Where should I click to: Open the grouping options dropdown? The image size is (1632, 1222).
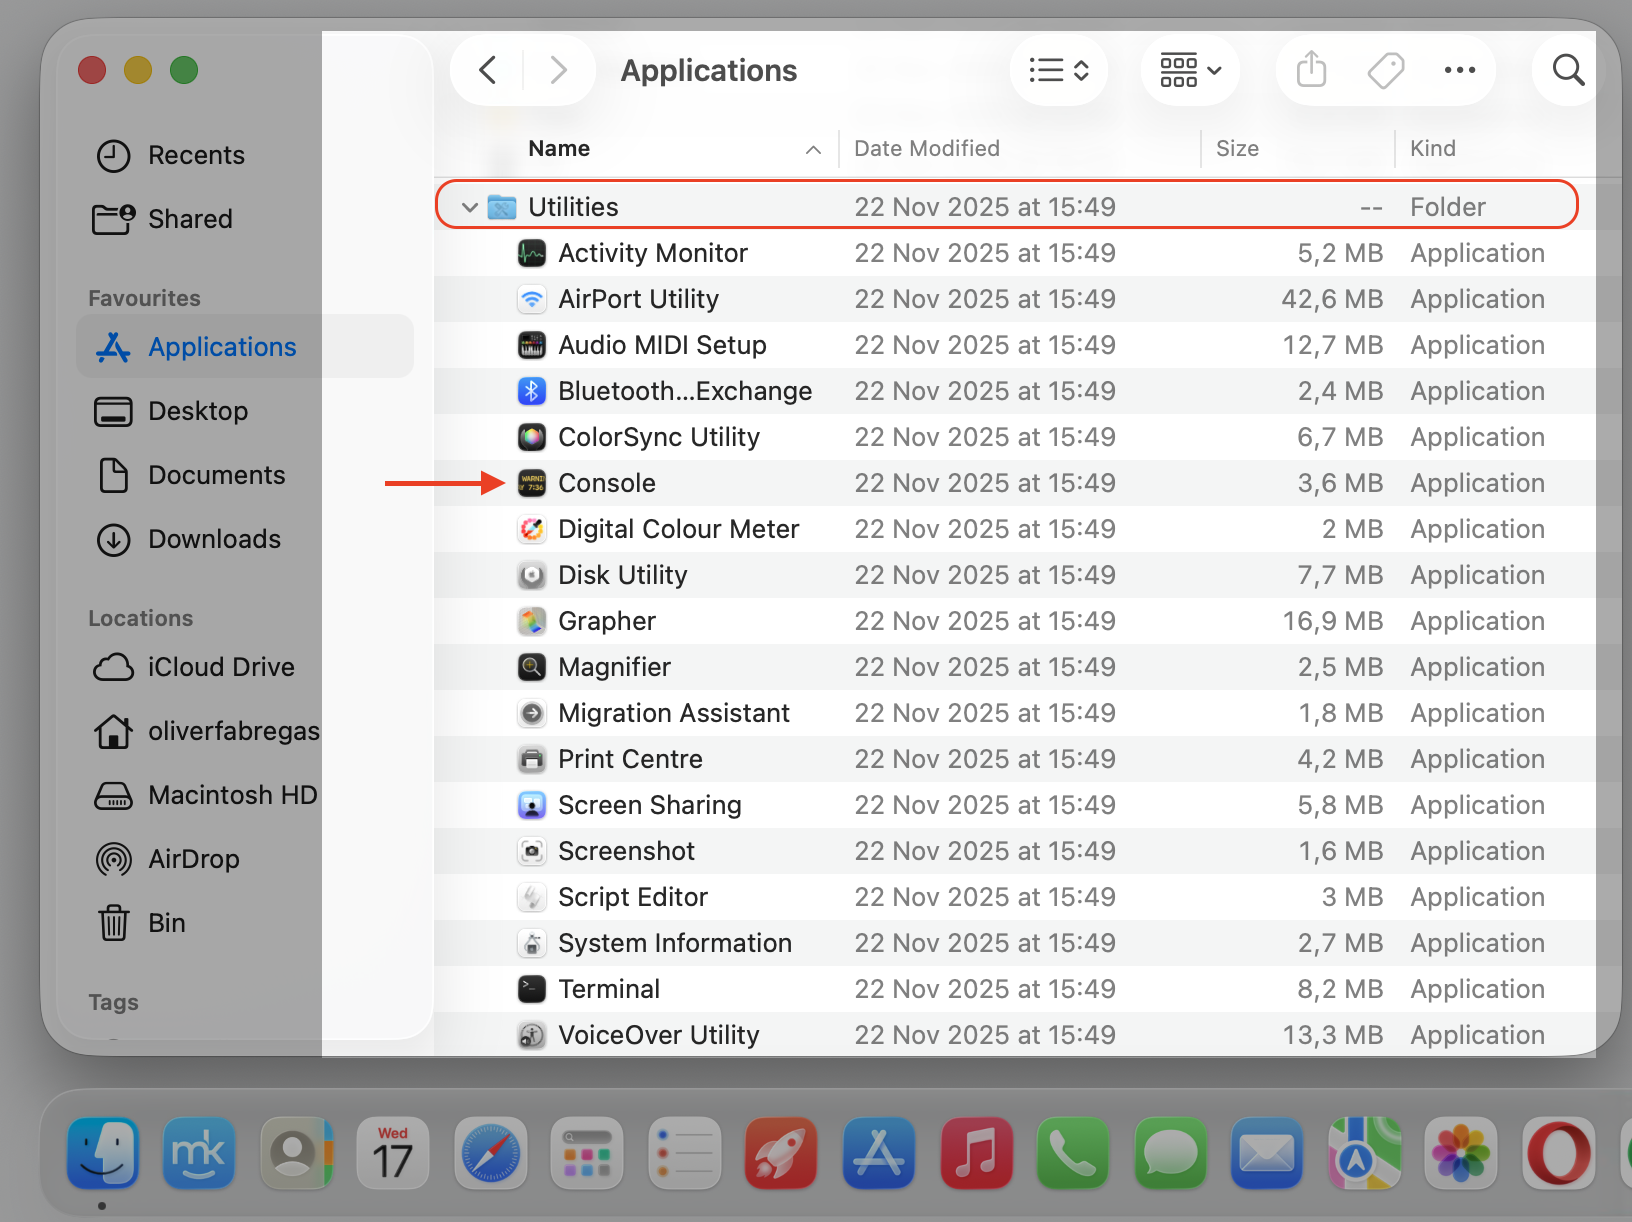click(1190, 70)
